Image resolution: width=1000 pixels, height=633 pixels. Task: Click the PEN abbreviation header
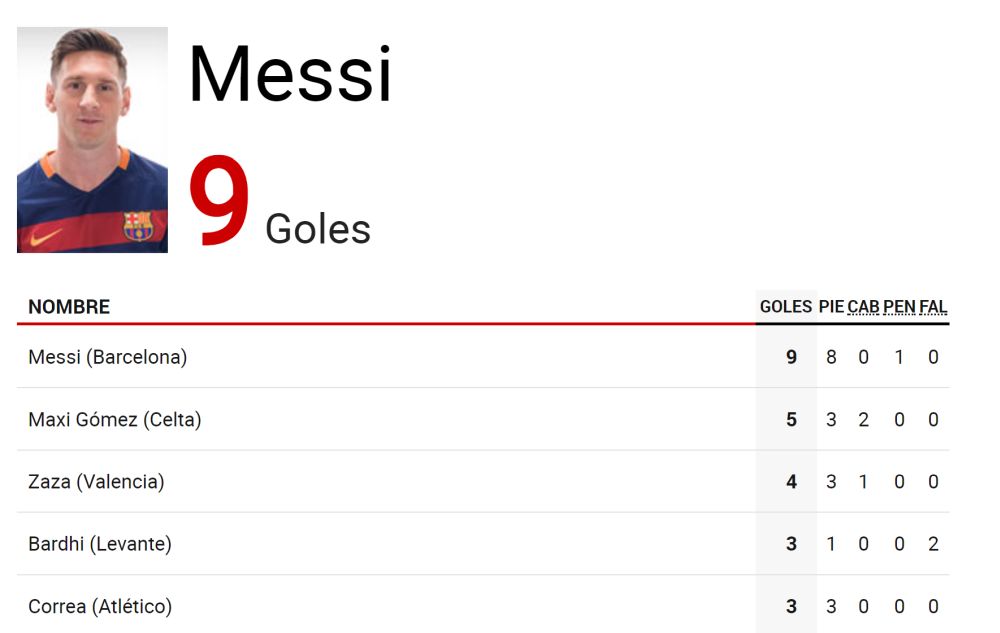(899, 307)
